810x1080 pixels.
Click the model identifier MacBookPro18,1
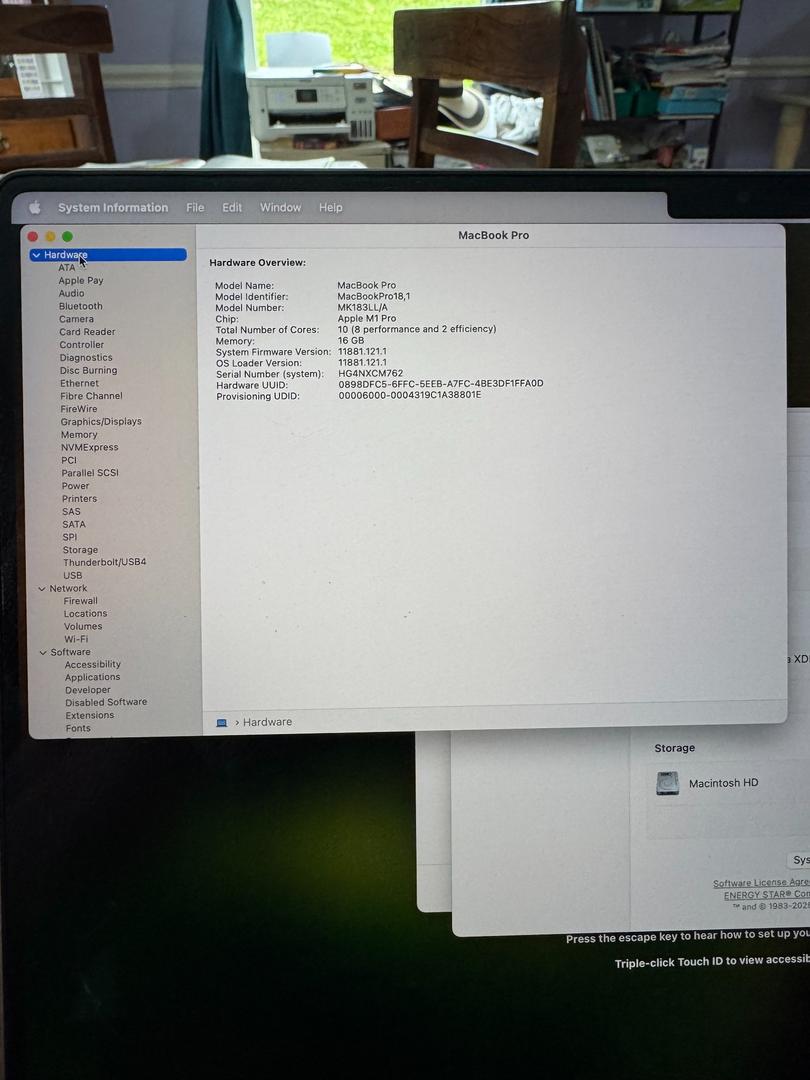(x=374, y=296)
